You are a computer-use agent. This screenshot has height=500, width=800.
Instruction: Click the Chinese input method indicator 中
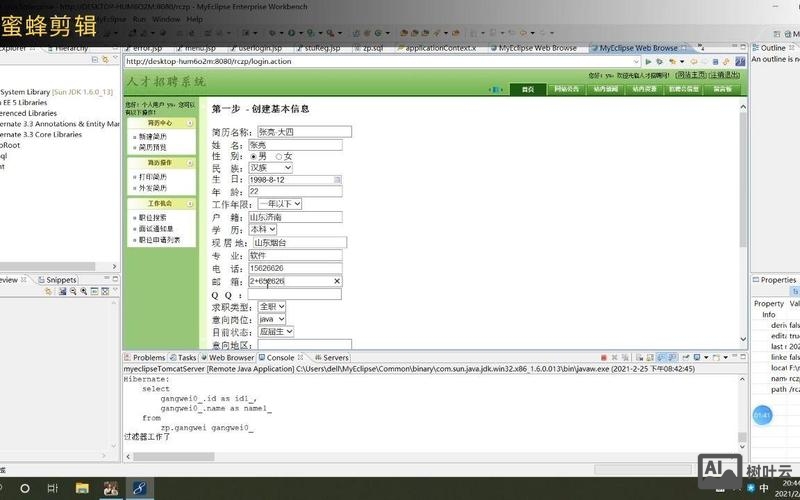[764, 488]
